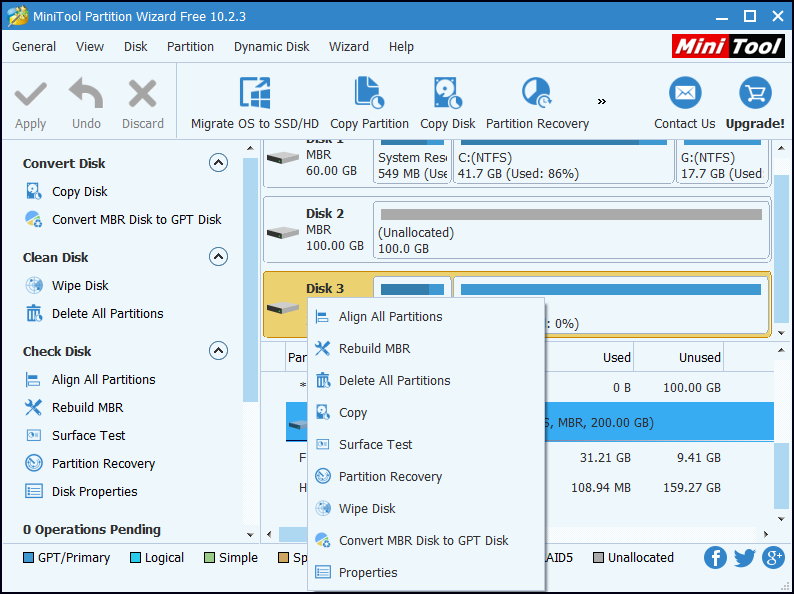This screenshot has width=794, height=594.
Task: Click Delete All Partitions in the sidebar
Action: 94,313
